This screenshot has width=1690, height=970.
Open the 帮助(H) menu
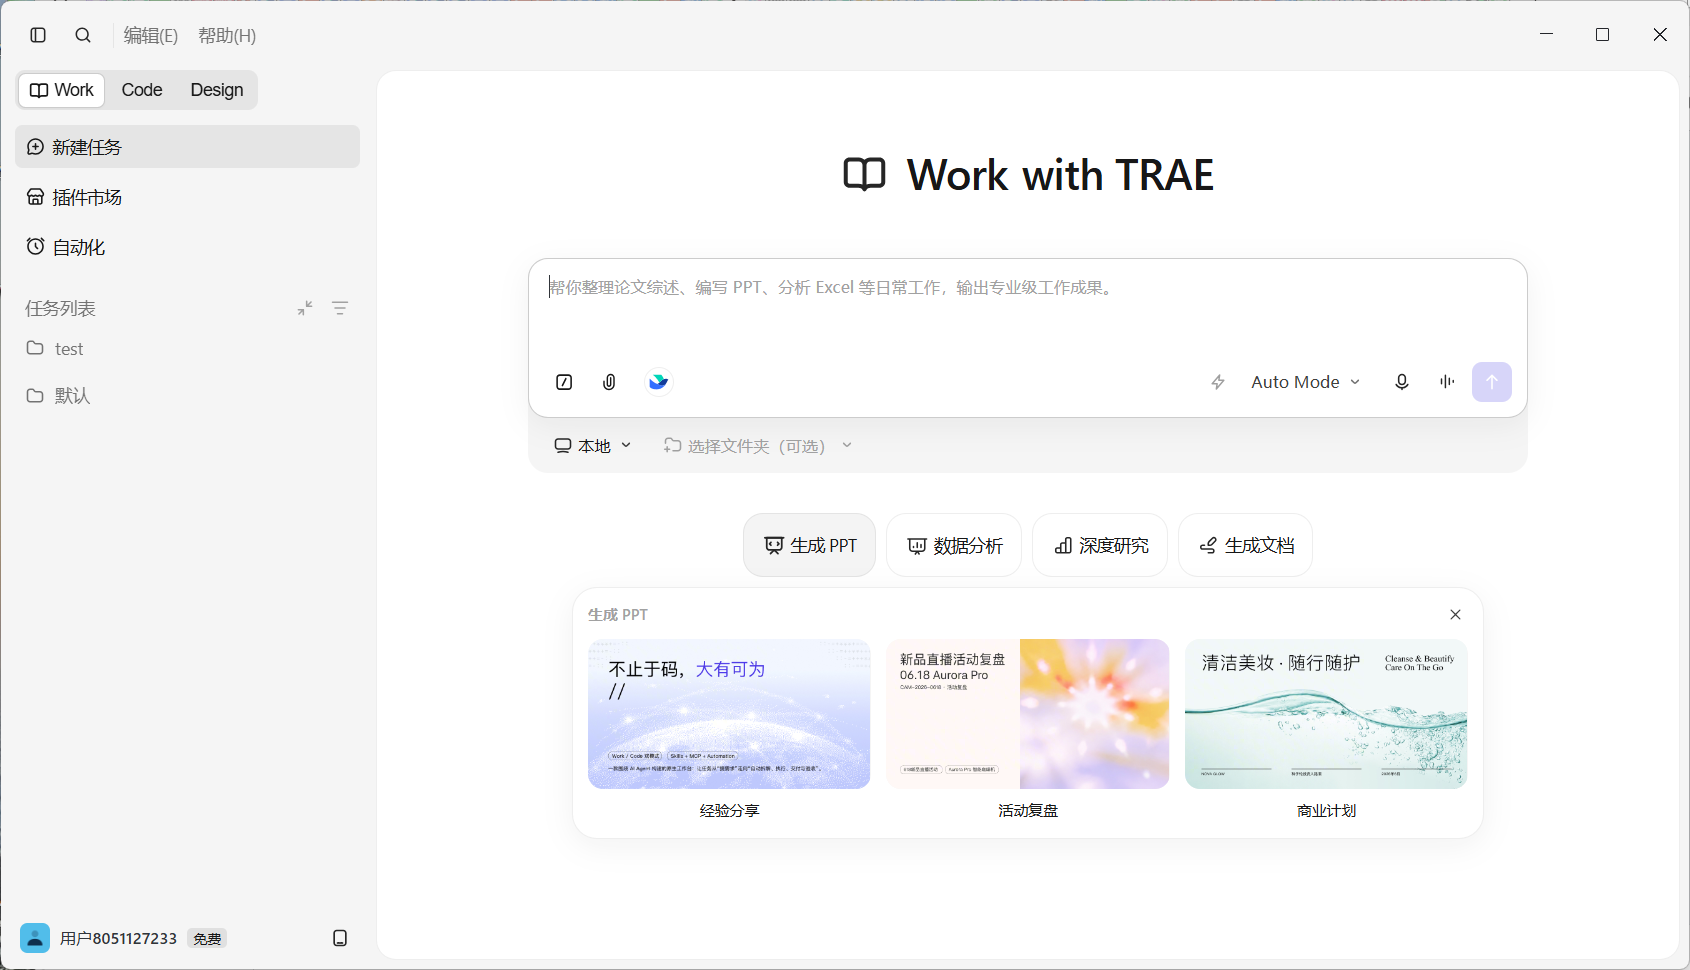[x=227, y=36]
